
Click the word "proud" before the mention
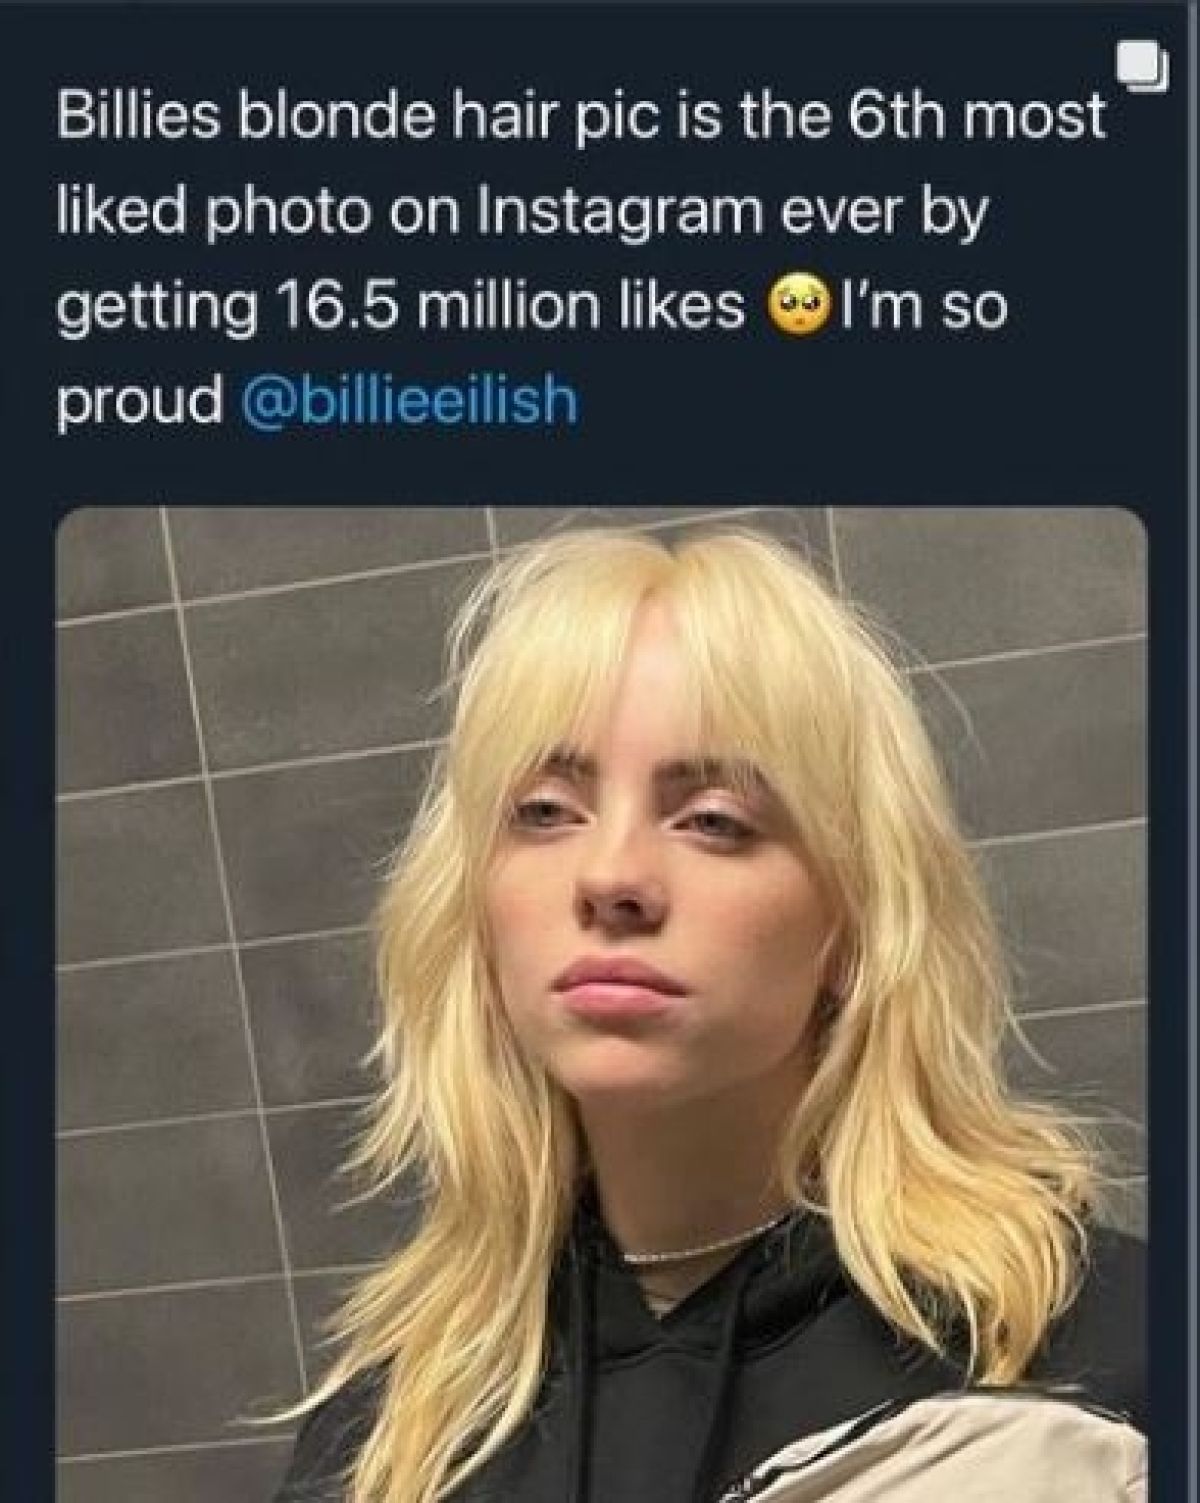[140, 402]
